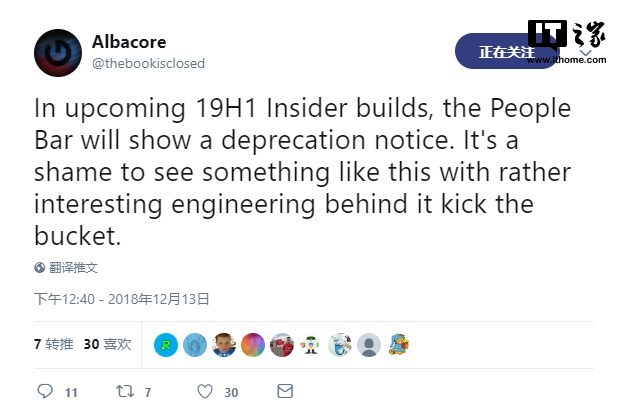Open direct message envelope icon
This screenshot has height=406, width=633.
[x=283, y=392]
